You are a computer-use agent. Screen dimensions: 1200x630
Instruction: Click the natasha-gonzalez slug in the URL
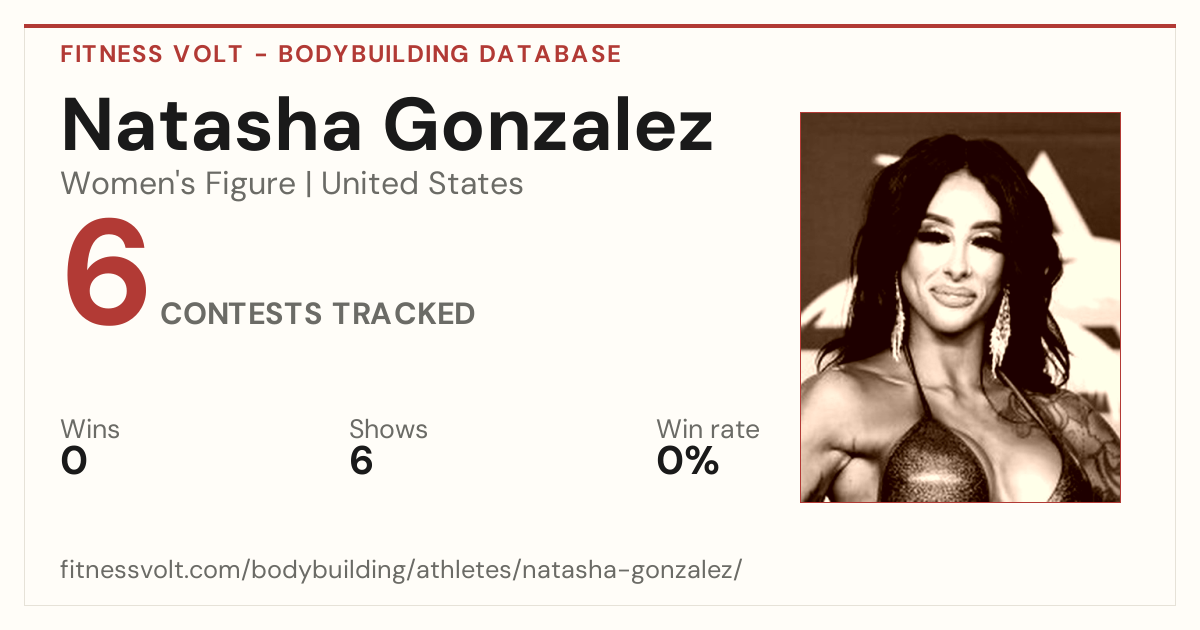(630, 571)
